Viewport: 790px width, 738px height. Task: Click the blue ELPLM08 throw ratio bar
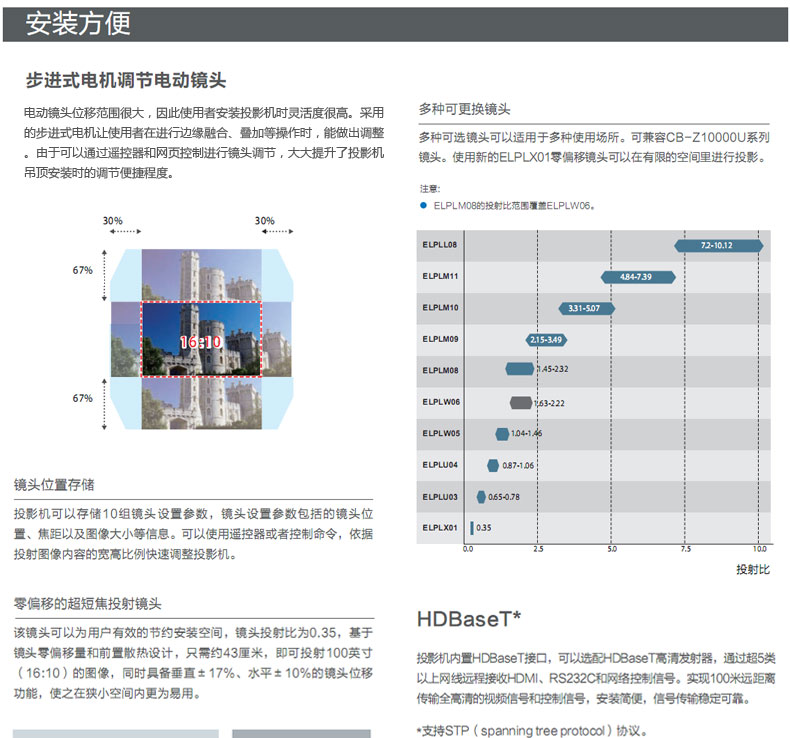tap(520, 370)
